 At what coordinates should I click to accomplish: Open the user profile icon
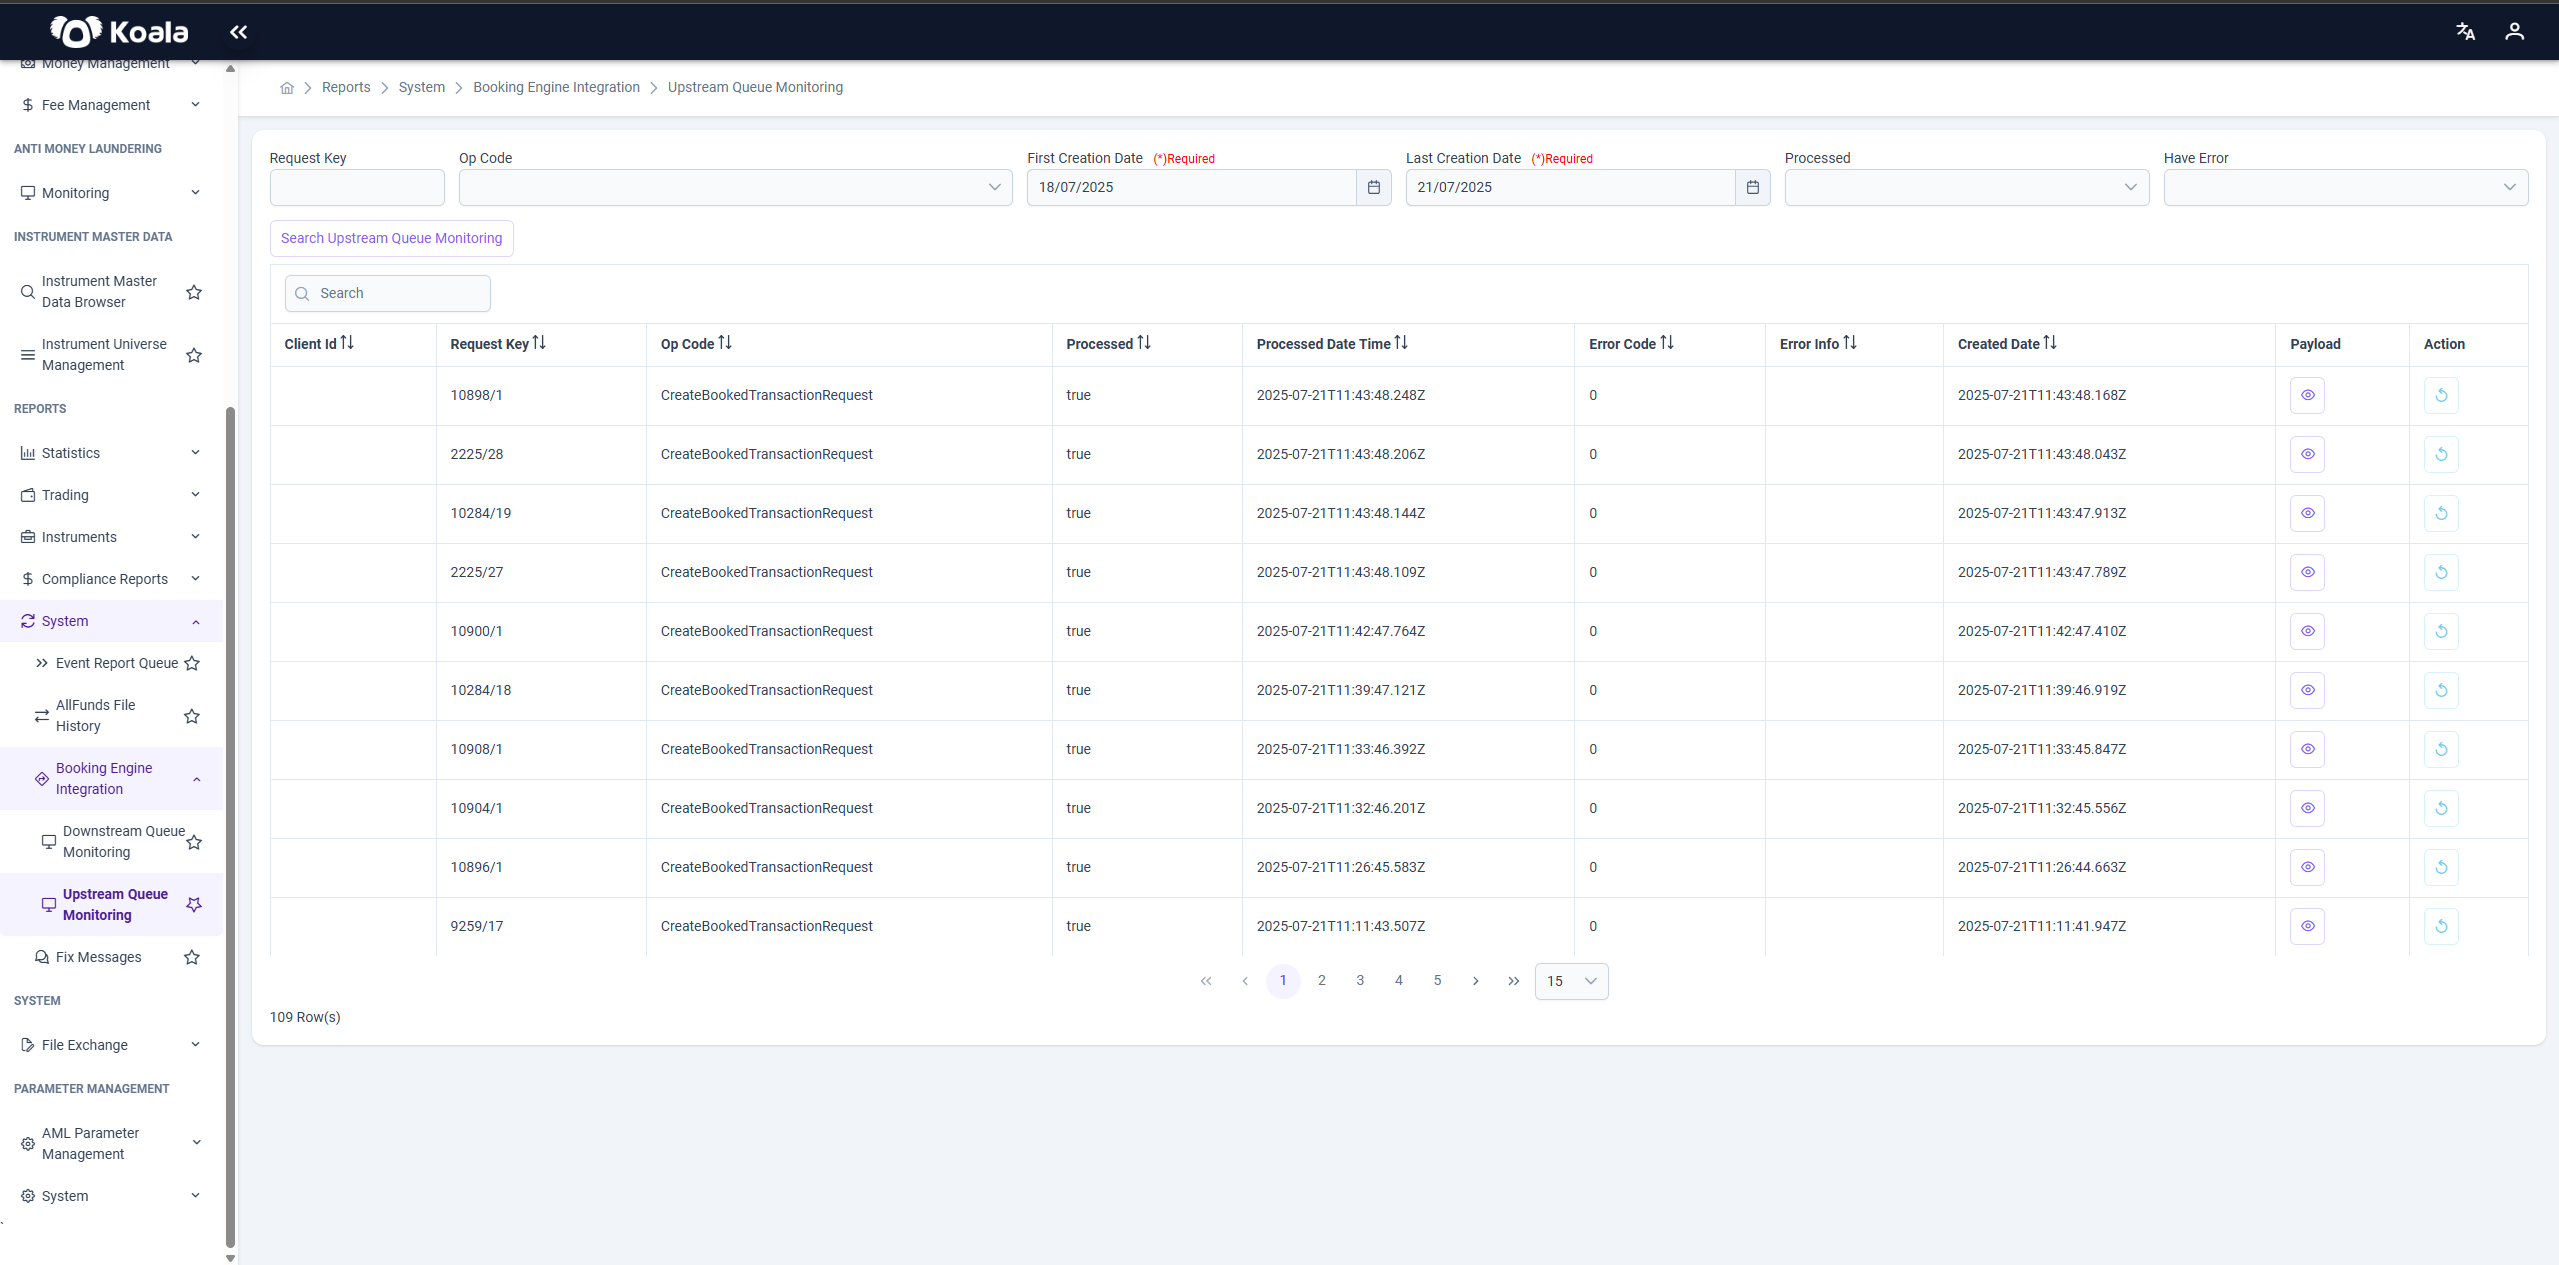2514,32
